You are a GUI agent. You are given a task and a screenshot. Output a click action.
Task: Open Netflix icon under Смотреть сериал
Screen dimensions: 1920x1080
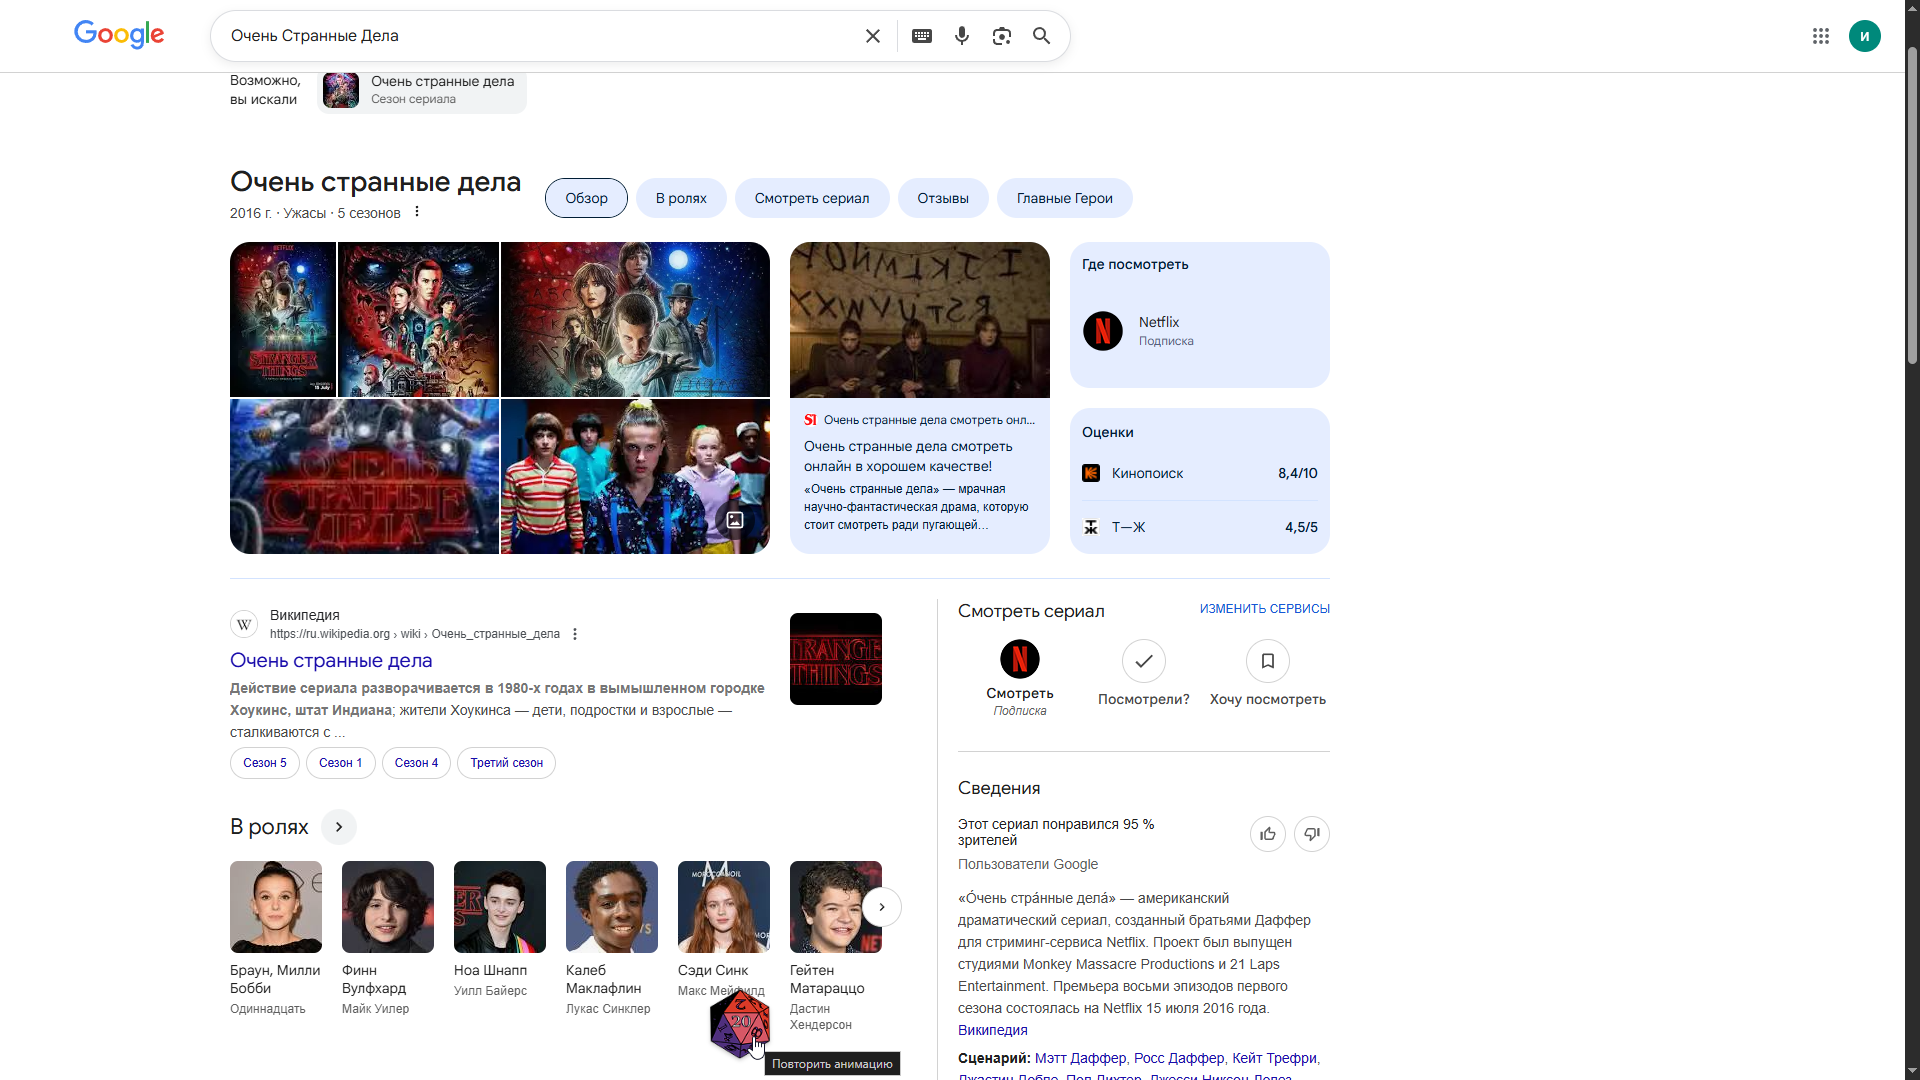[1019, 660]
